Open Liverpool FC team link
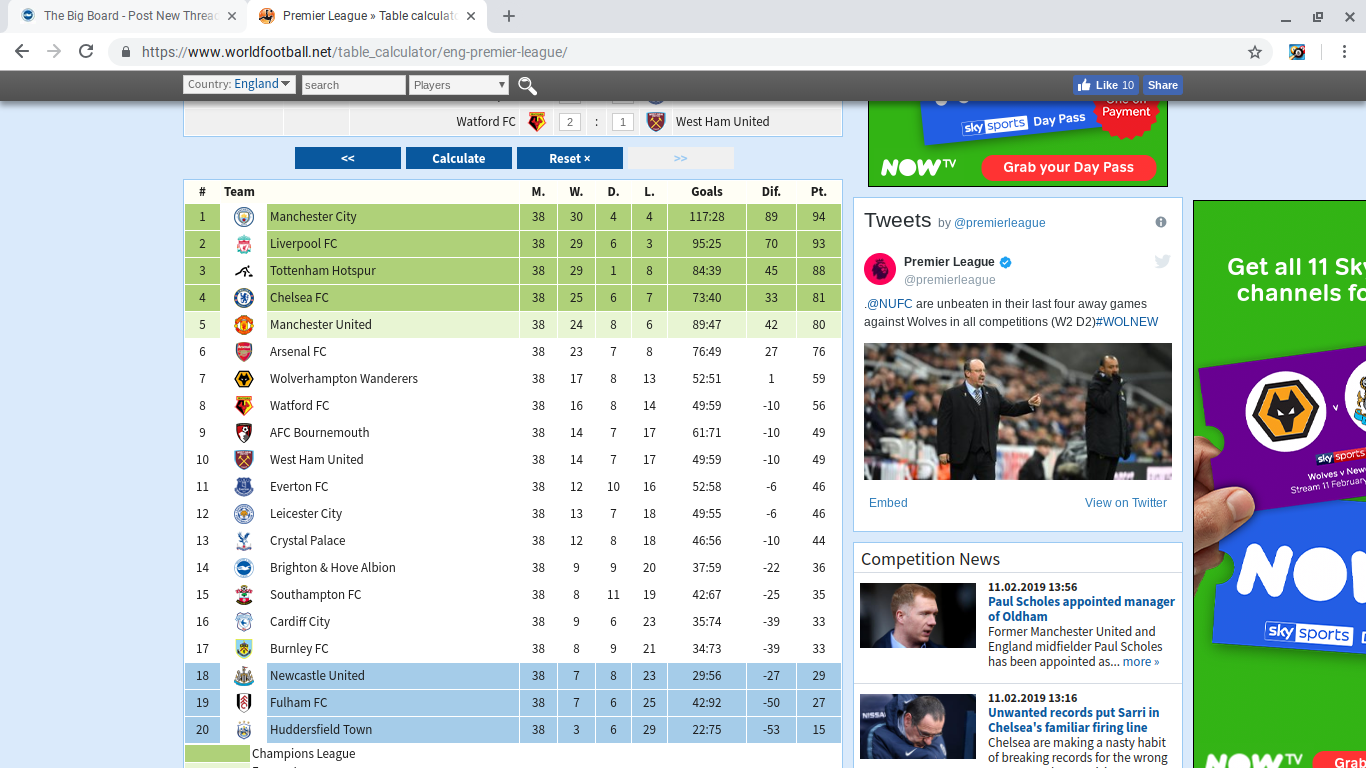1366x768 pixels. (x=303, y=244)
